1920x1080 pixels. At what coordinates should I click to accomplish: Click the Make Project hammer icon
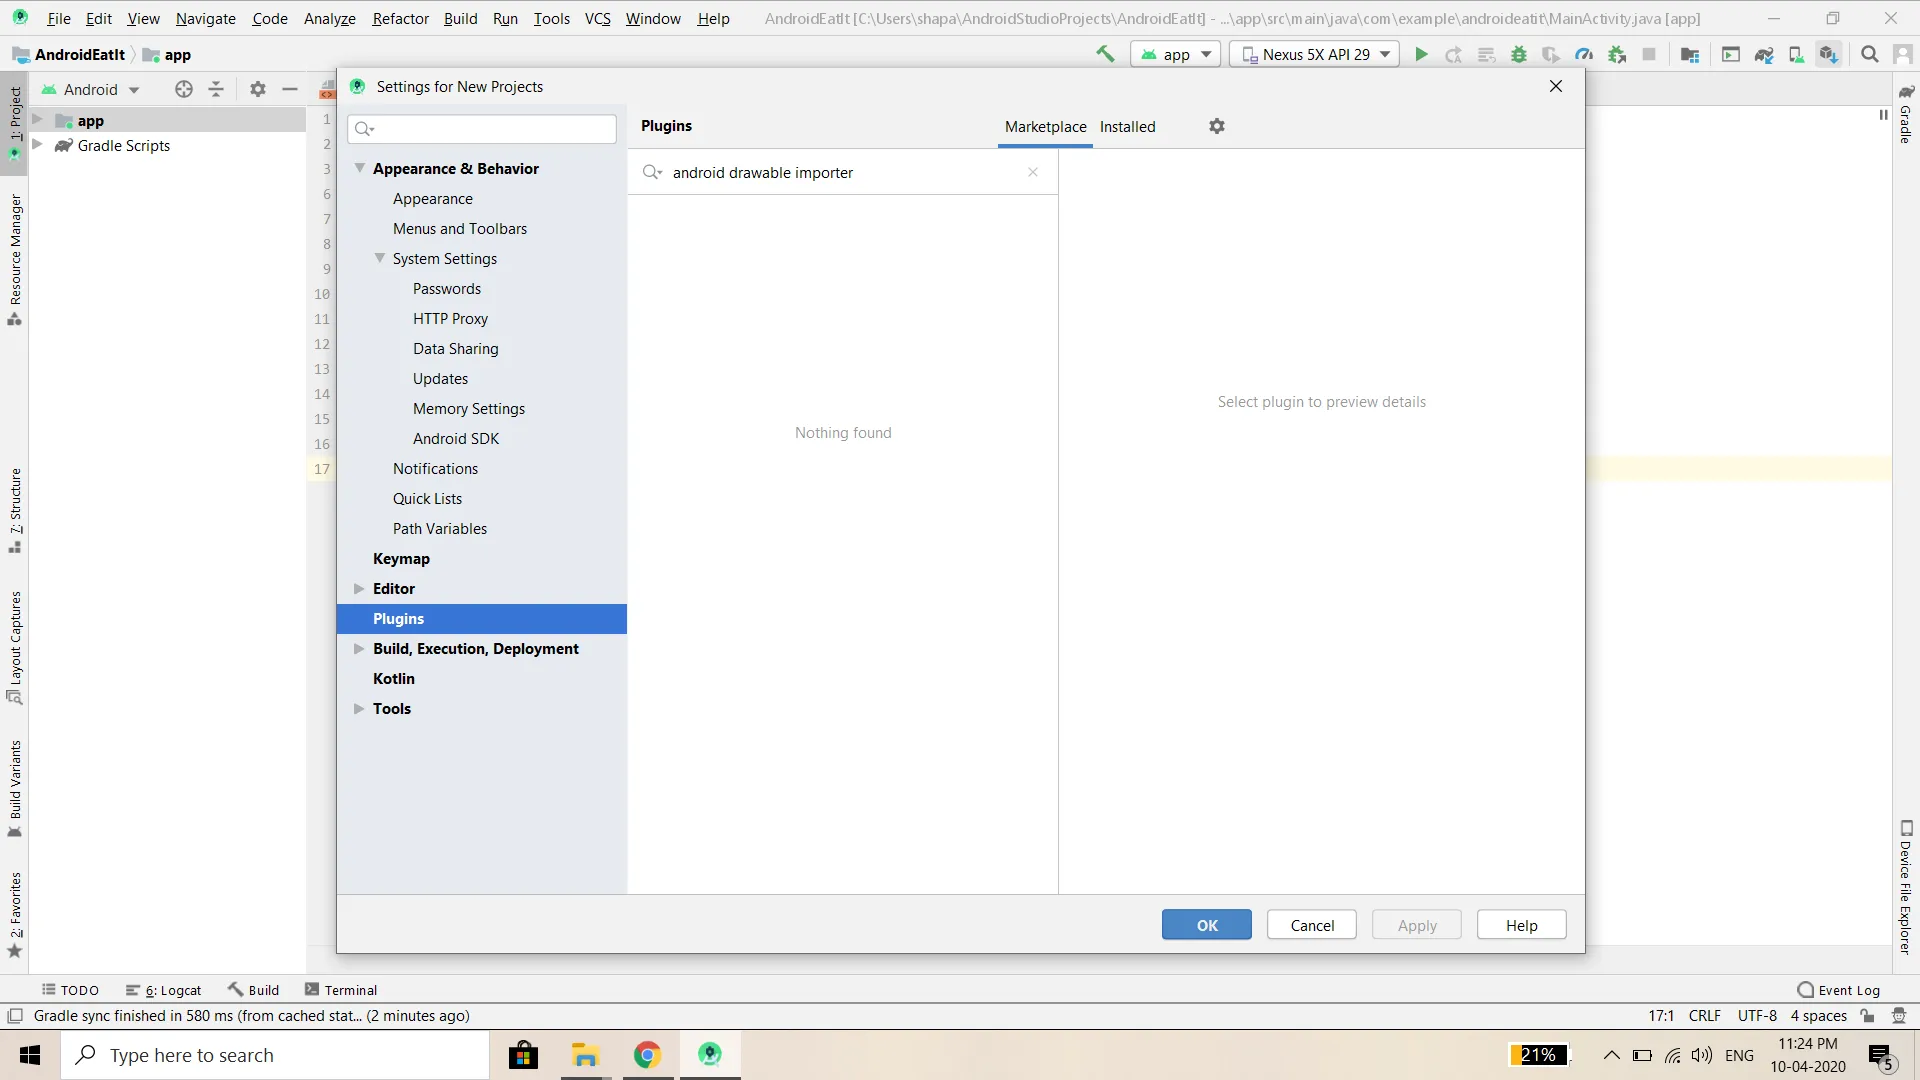pyautogui.click(x=1105, y=54)
